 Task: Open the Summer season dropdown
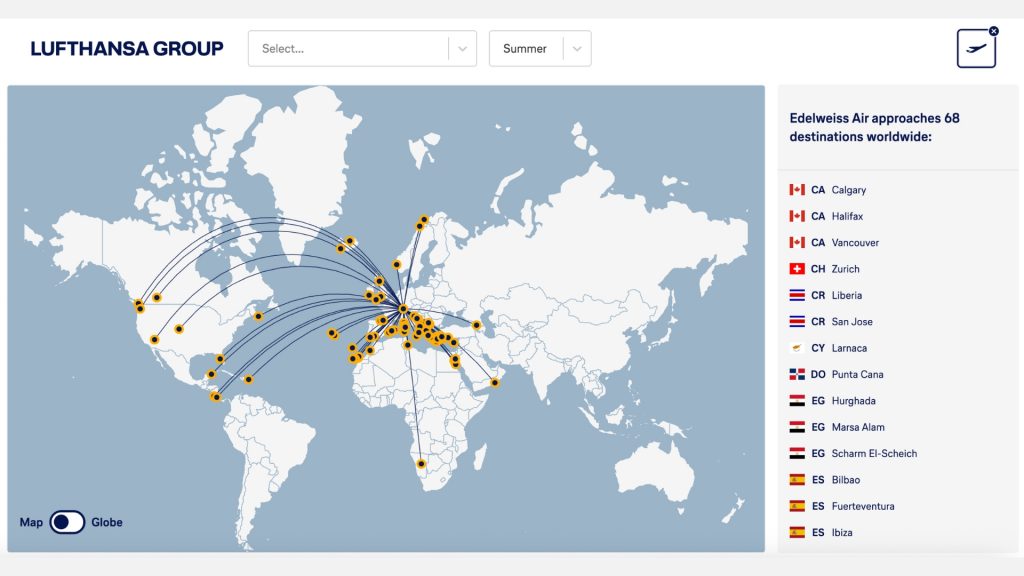[x=540, y=48]
